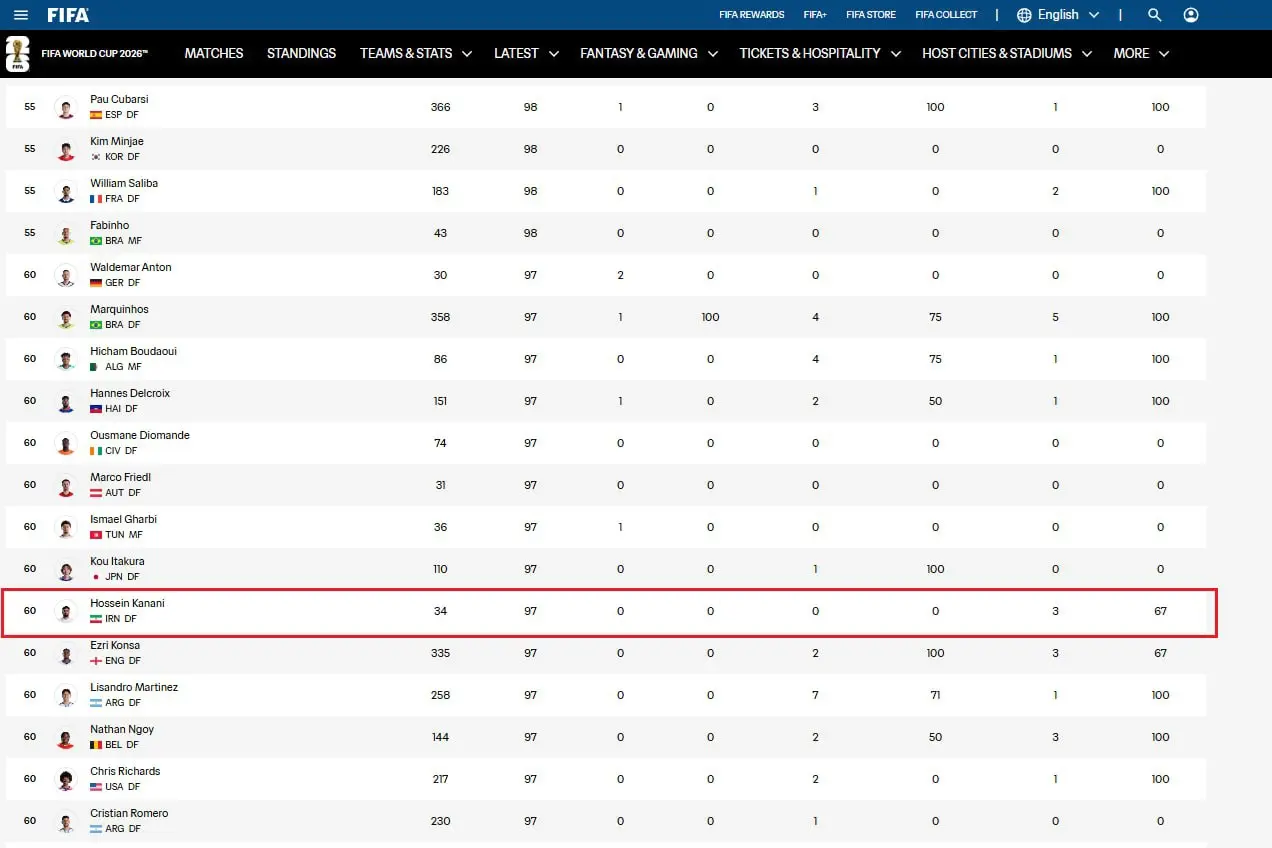Click the user account profile icon
Viewport: 1272px width, 848px height.
point(1191,15)
